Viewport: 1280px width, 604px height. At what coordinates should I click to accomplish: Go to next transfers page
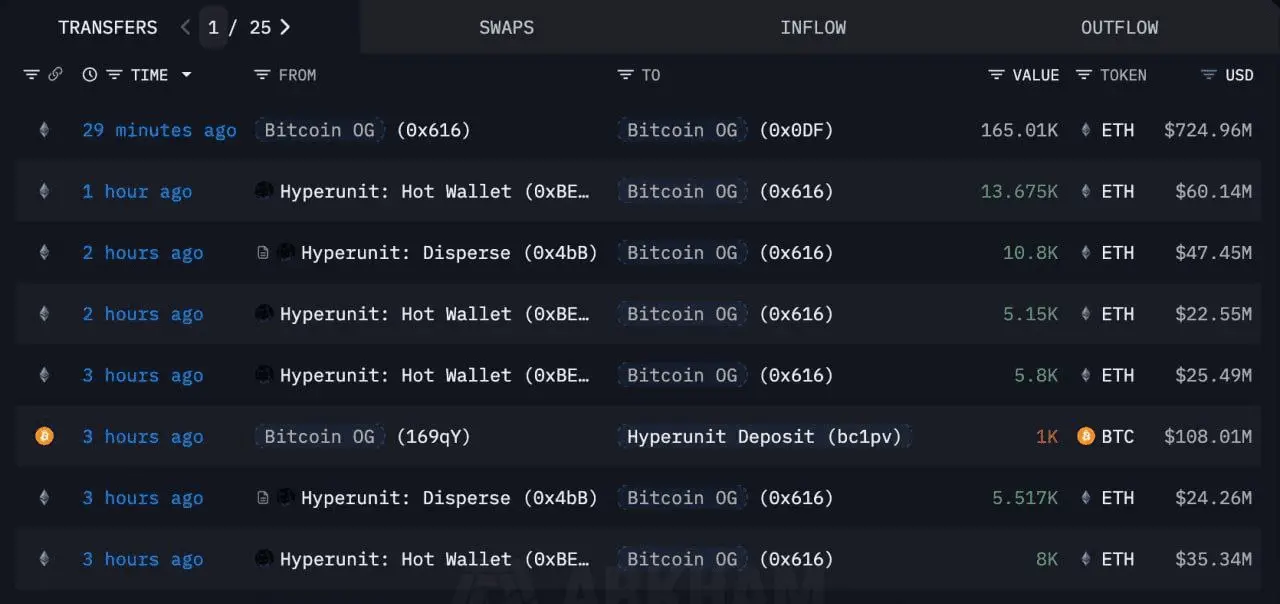click(285, 27)
